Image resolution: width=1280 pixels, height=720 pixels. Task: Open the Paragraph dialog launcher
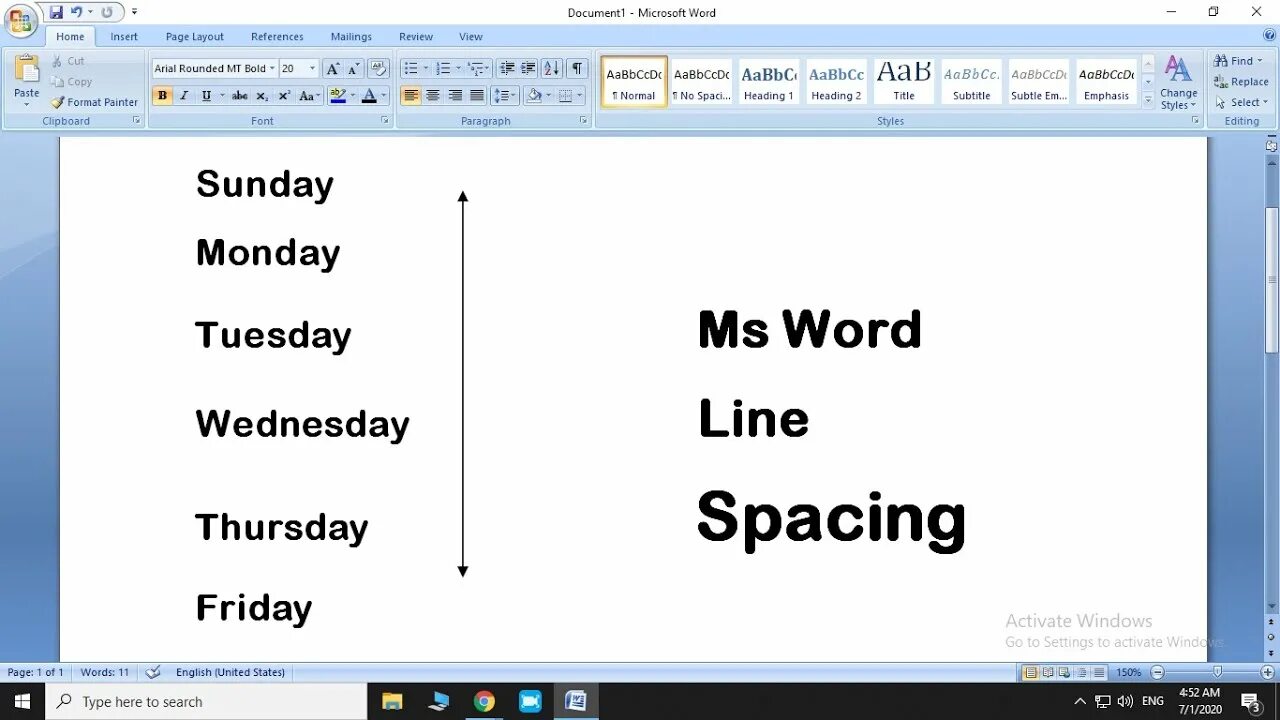click(584, 120)
